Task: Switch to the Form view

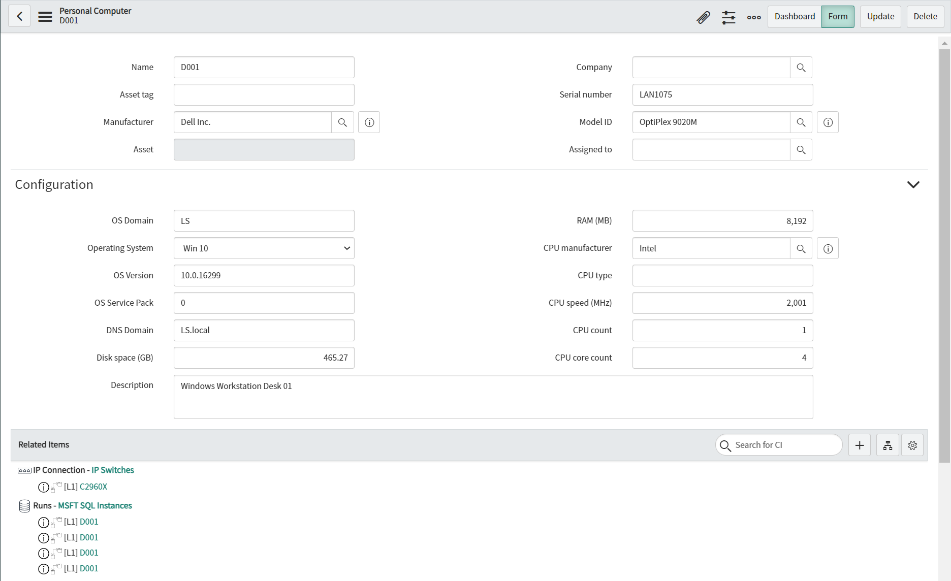Action: click(x=838, y=17)
